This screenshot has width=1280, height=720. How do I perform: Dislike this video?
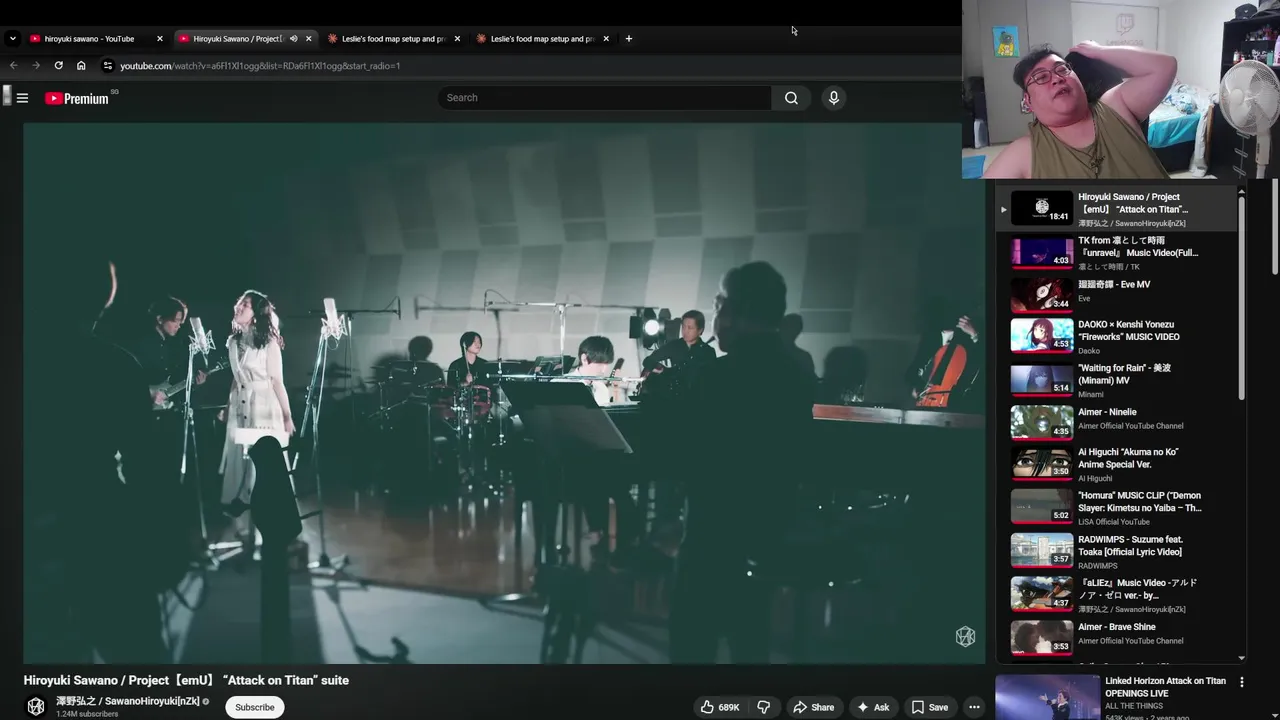pos(763,707)
